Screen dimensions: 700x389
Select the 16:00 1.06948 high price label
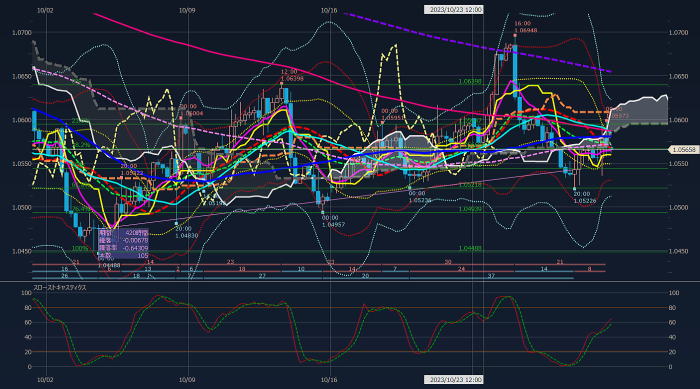(x=525, y=27)
